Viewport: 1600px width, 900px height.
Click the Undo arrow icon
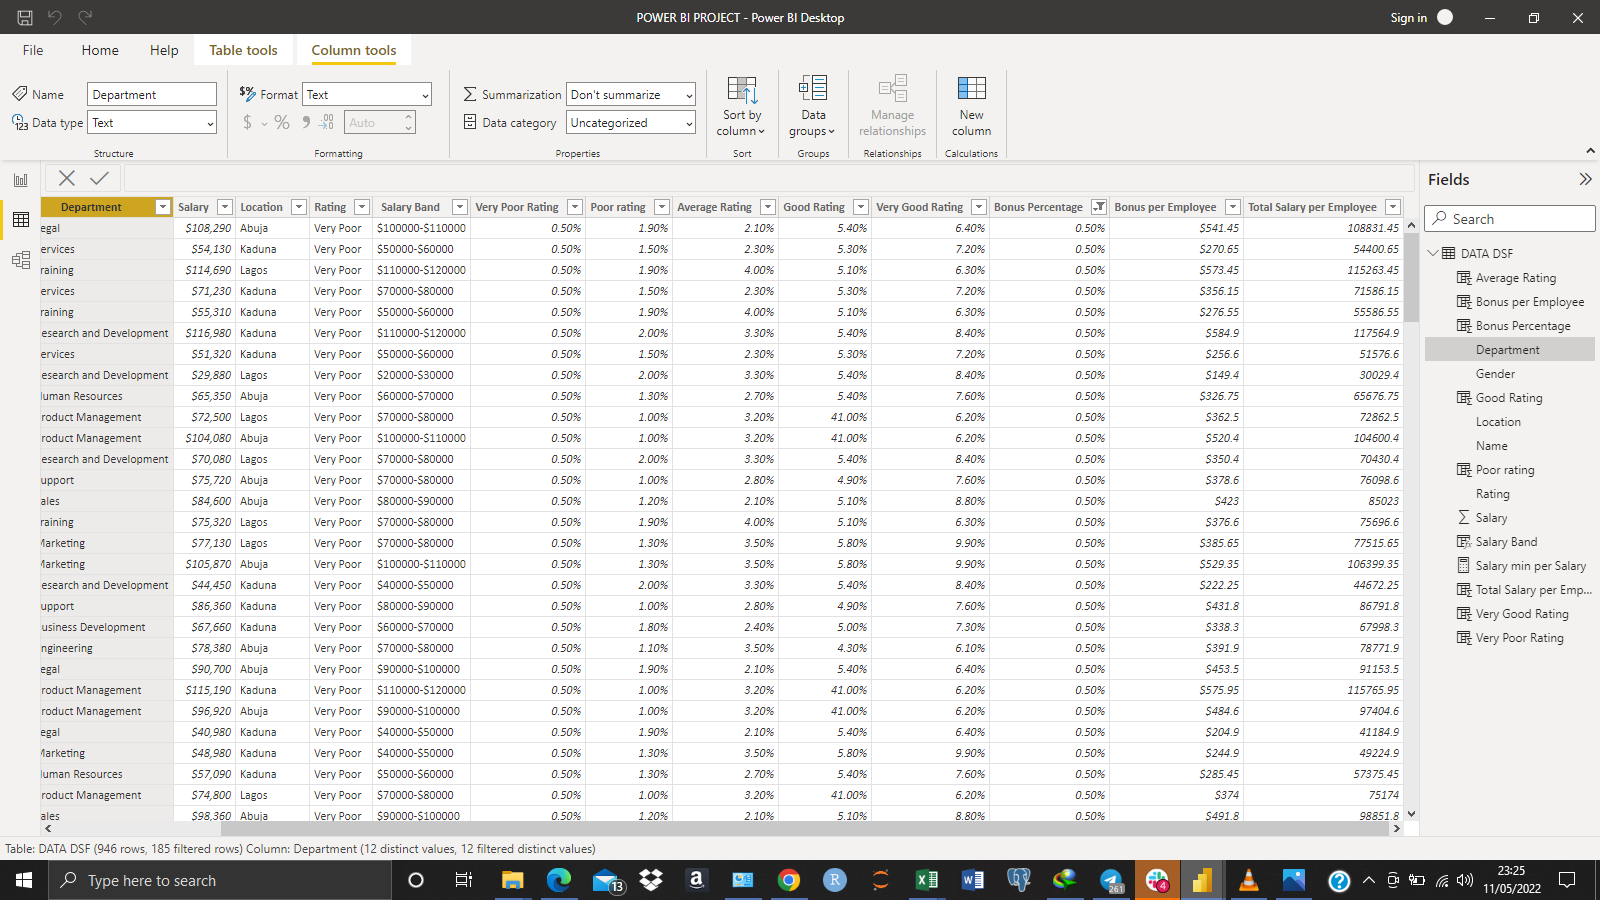(x=57, y=16)
